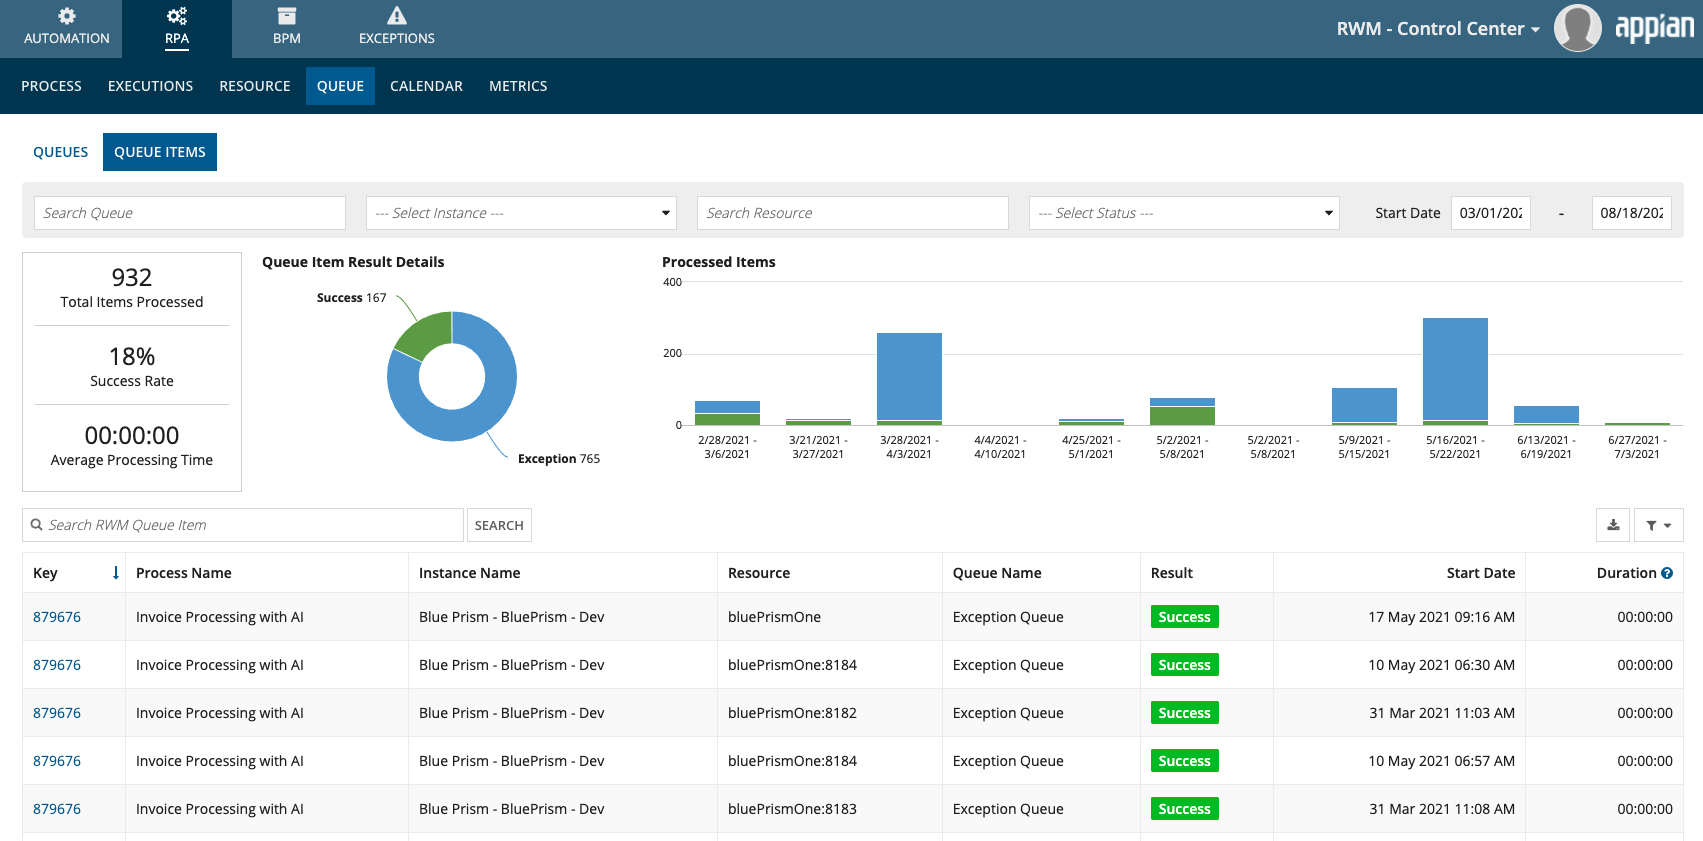
Task: Open the BPM archive icon tab
Action: click(x=287, y=28)
